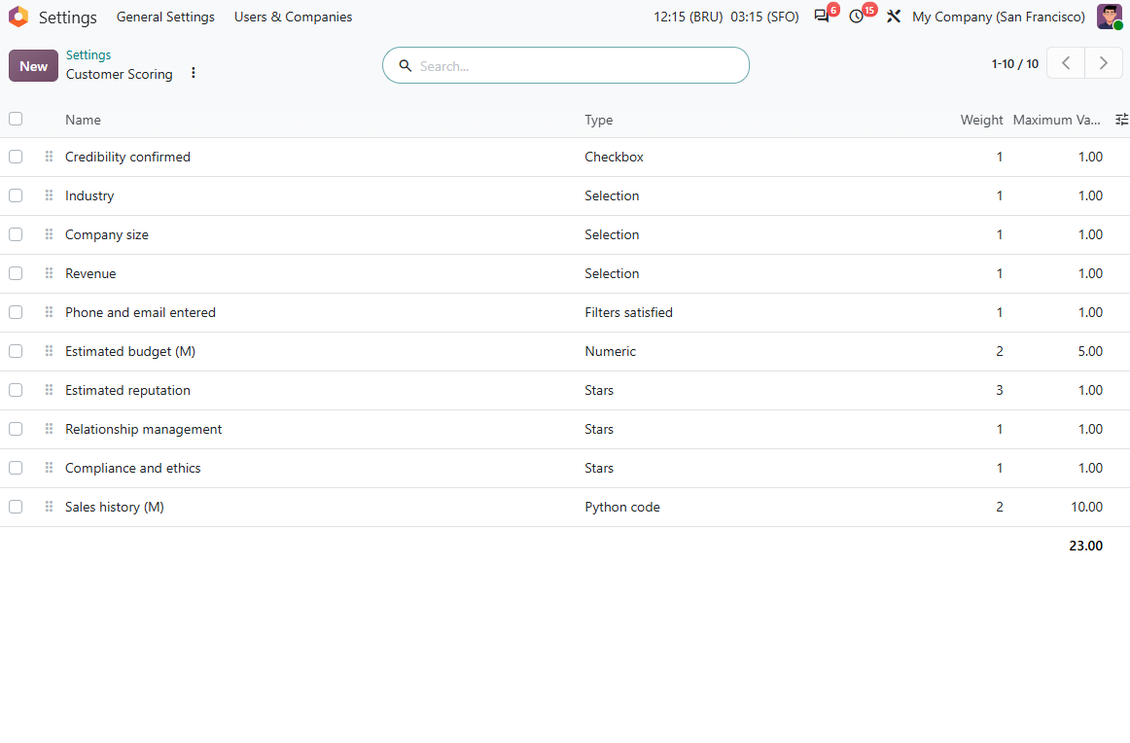Grab the drag handle for Revenue row
The height and width of the screenshot is (743, 1130).
pyautogui.click(x=49, y=273)
